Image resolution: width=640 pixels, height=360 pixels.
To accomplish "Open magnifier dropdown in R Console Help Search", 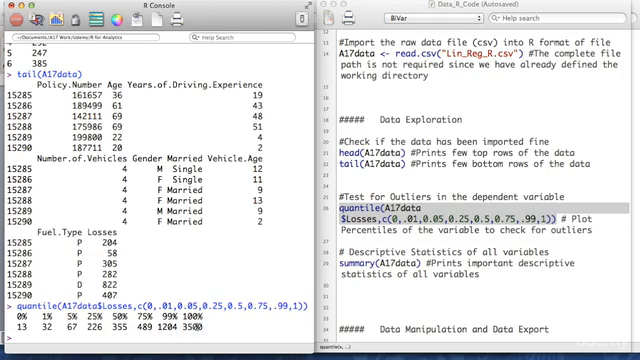I will tap(196, 37).
